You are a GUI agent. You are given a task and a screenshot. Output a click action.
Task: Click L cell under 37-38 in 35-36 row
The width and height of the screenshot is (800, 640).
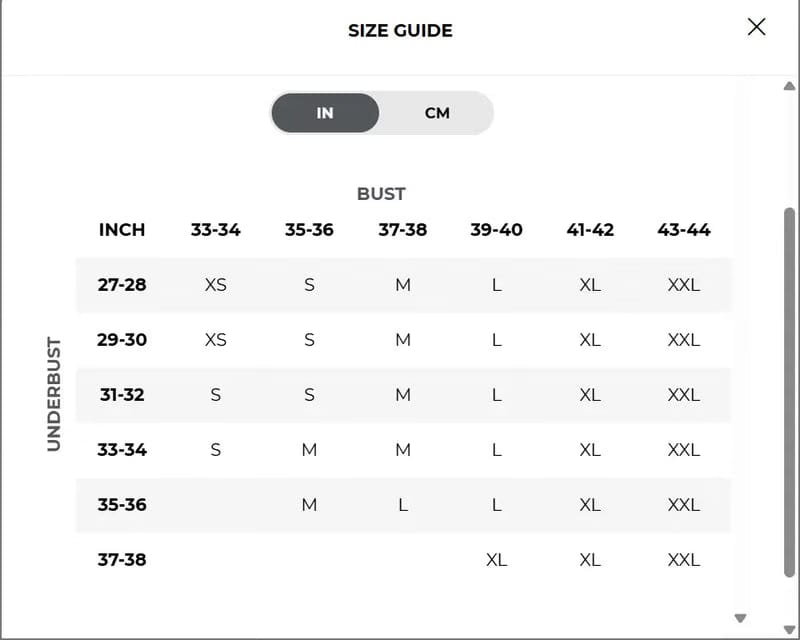point(403,505)
